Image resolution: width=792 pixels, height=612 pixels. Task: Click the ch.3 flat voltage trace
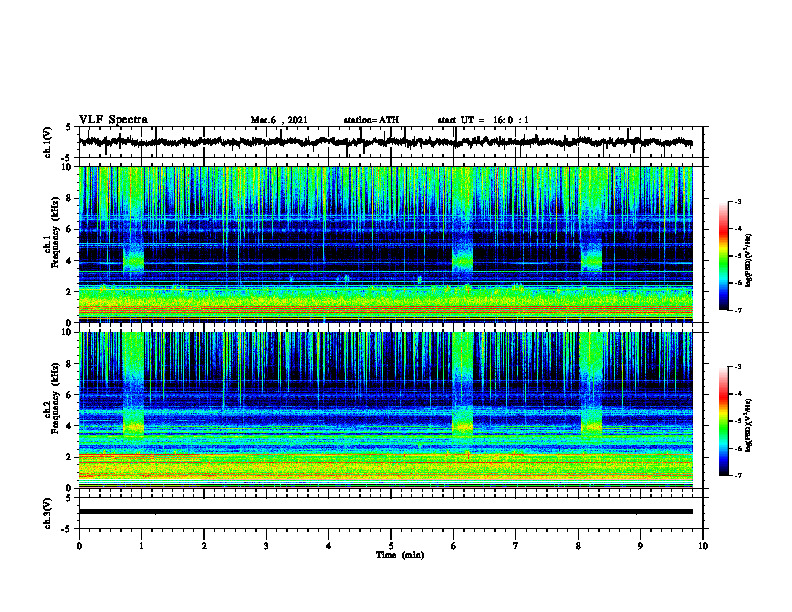click(x=385, y=512)
